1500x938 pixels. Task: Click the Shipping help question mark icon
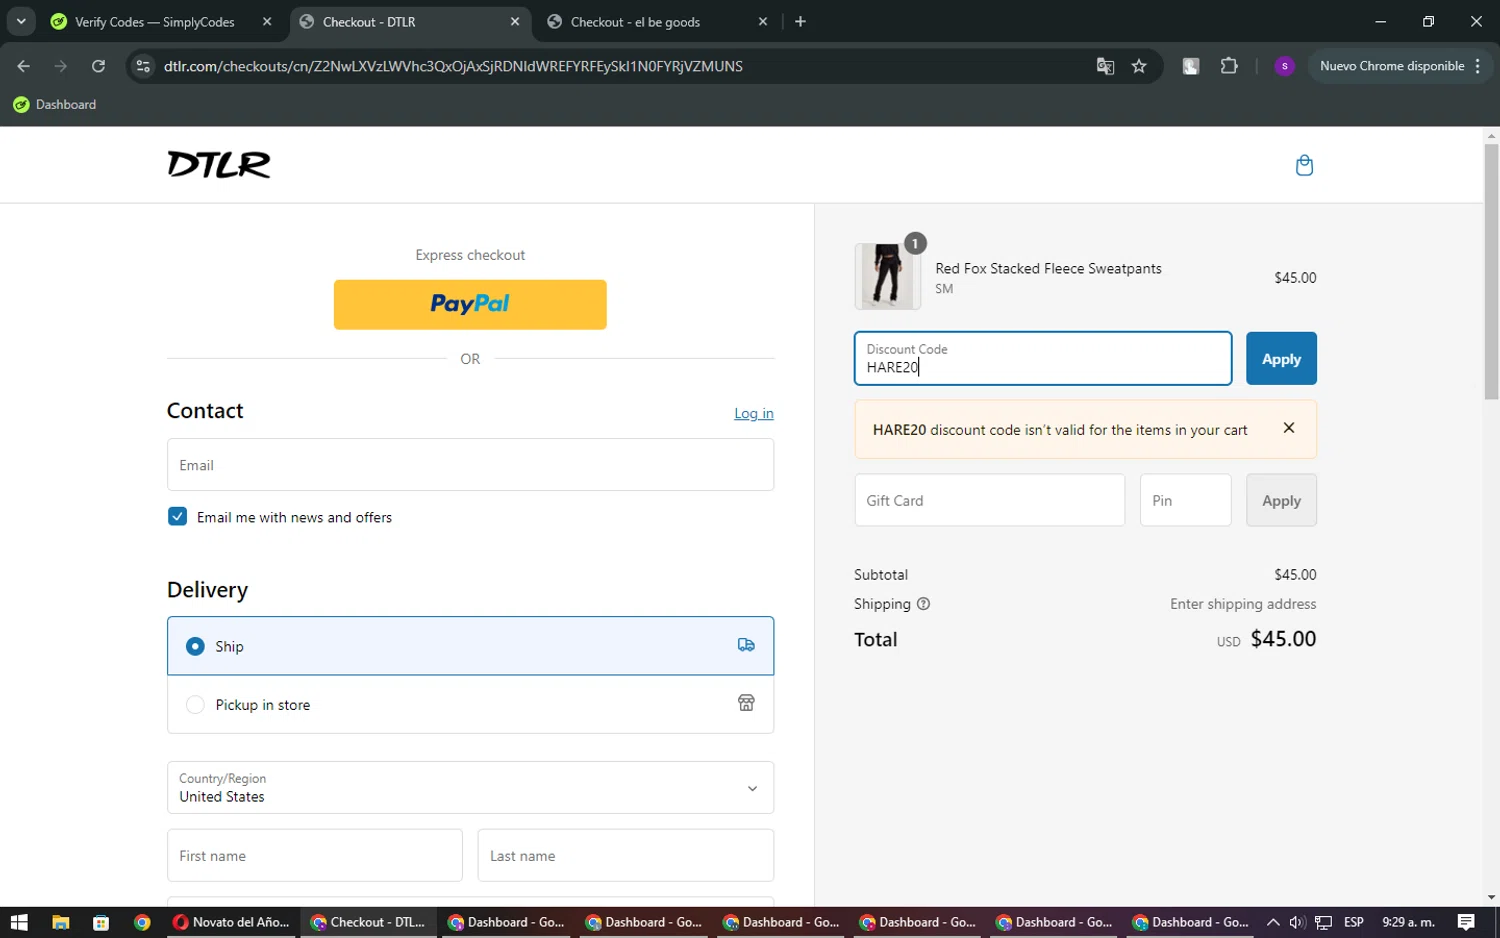(x=923, y=604)
